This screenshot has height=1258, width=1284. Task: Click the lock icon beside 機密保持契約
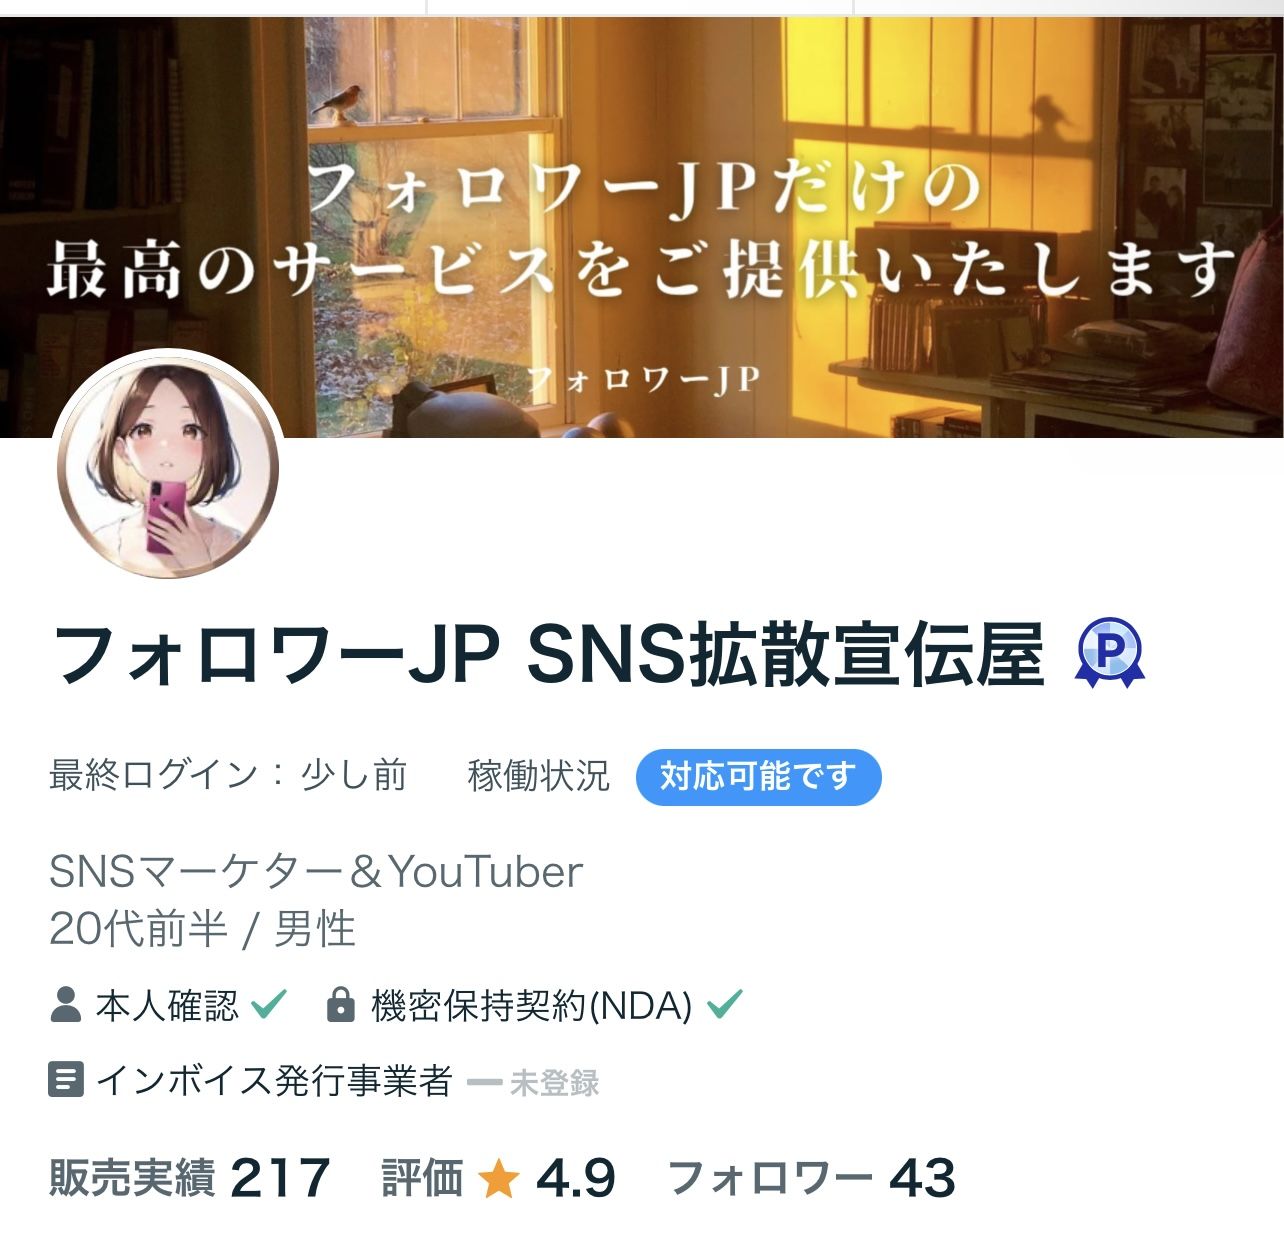coord(340,1005)
